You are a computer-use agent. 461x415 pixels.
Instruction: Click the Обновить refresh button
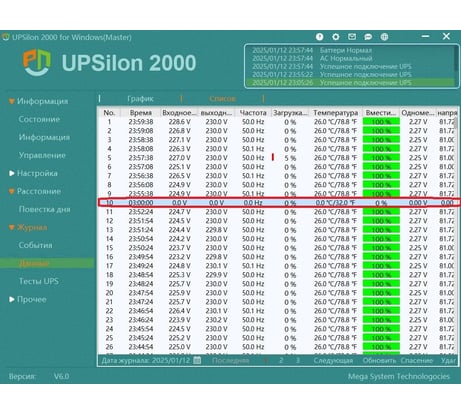tap(379, 360)
